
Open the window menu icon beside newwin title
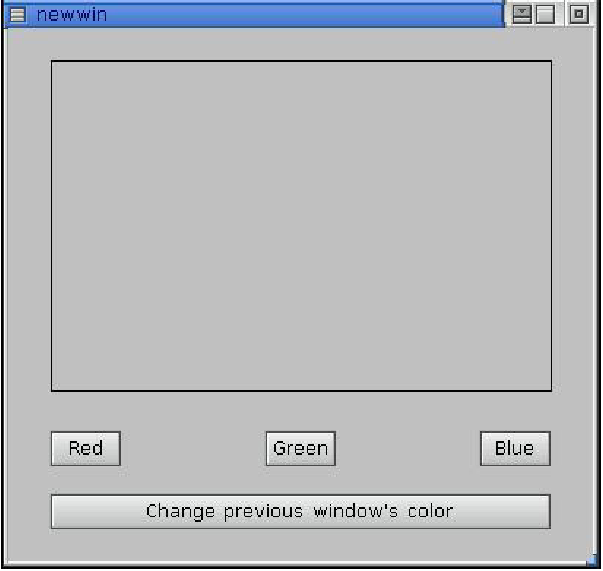[17, 15]
